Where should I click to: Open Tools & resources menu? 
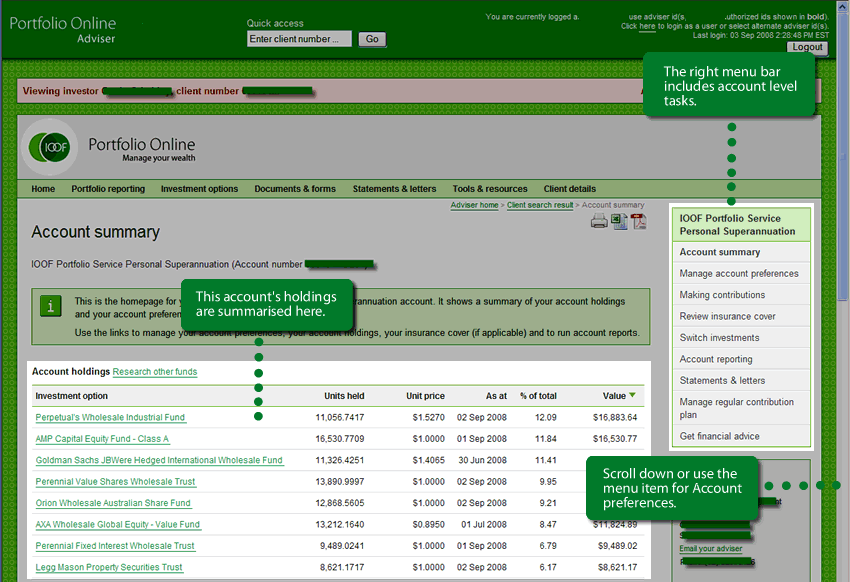[x=490, y=189]
